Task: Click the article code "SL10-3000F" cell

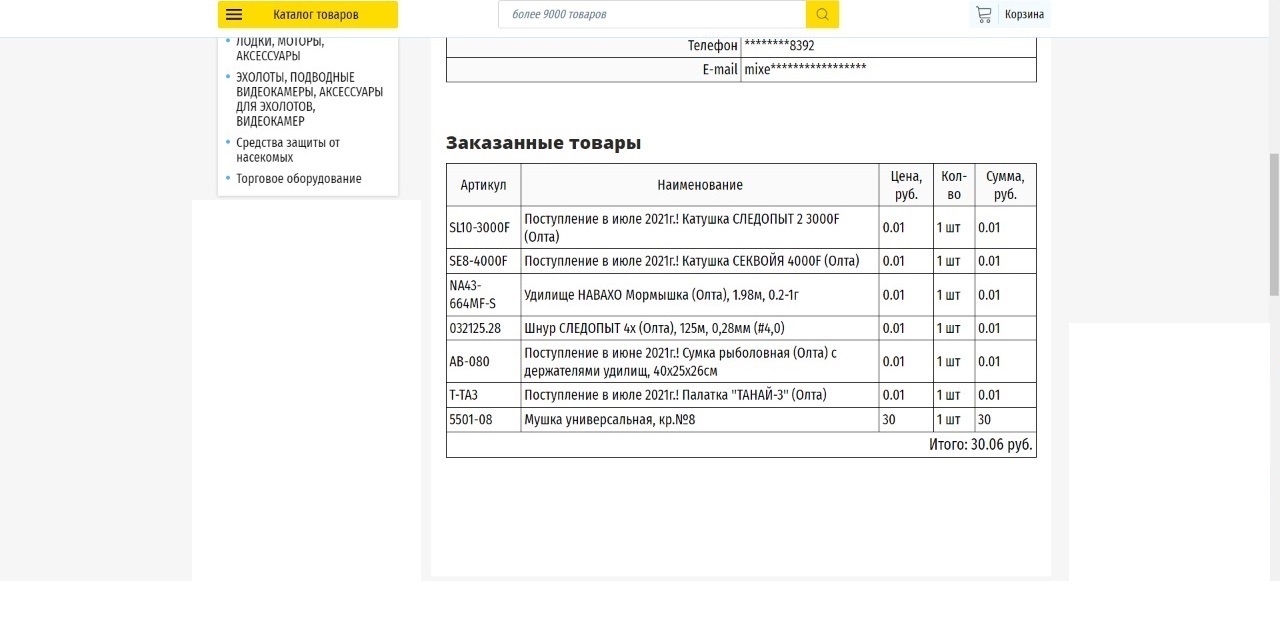Action: (479, 228)
